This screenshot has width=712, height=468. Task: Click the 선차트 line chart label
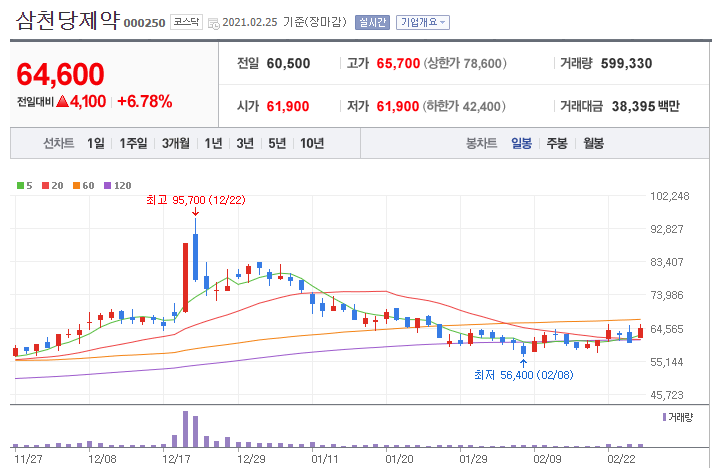[x=59, y=143]
